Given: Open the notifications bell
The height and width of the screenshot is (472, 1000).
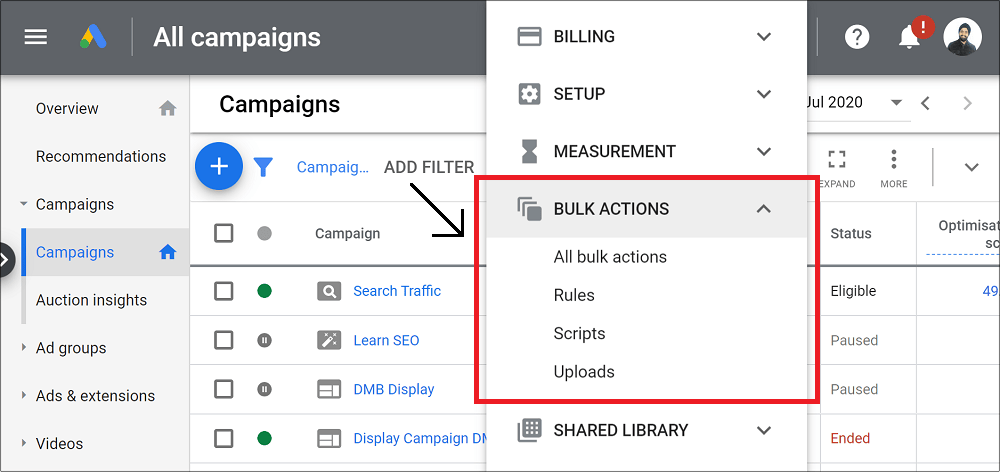Looking at the screenshot, I should coord(909,37).
